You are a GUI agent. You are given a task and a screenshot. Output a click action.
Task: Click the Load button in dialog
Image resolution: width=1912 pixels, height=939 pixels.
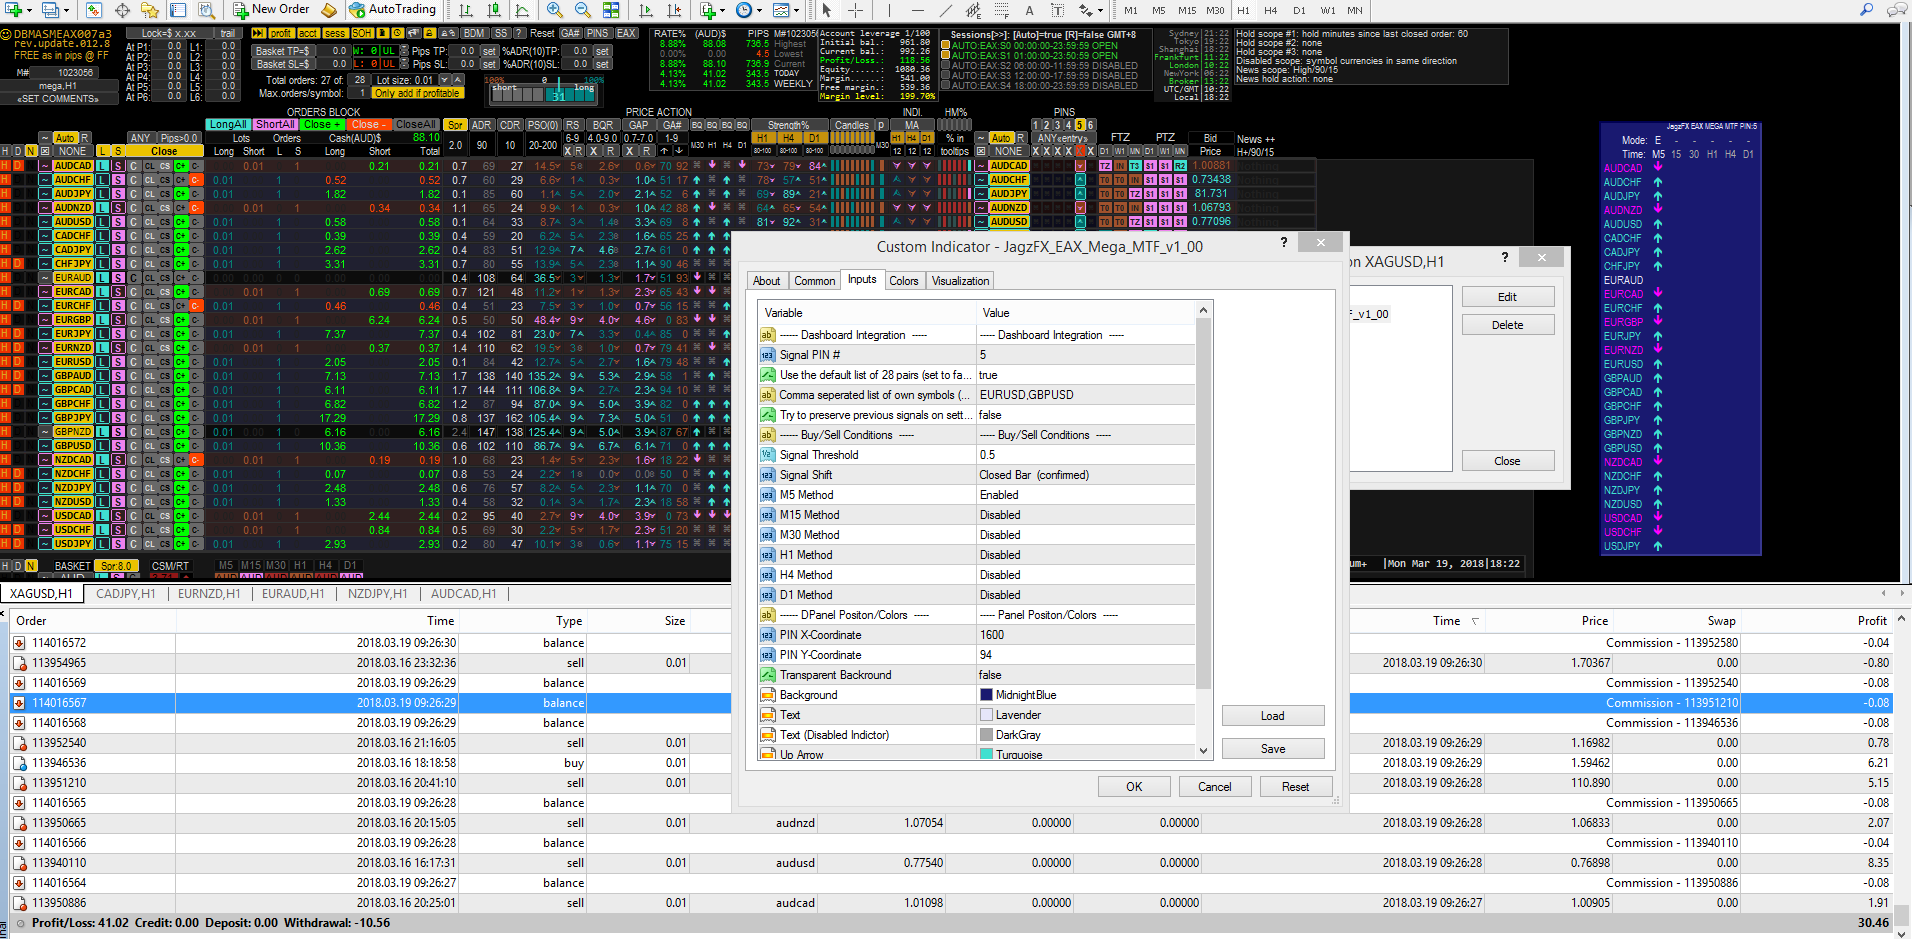(1273, 716)
